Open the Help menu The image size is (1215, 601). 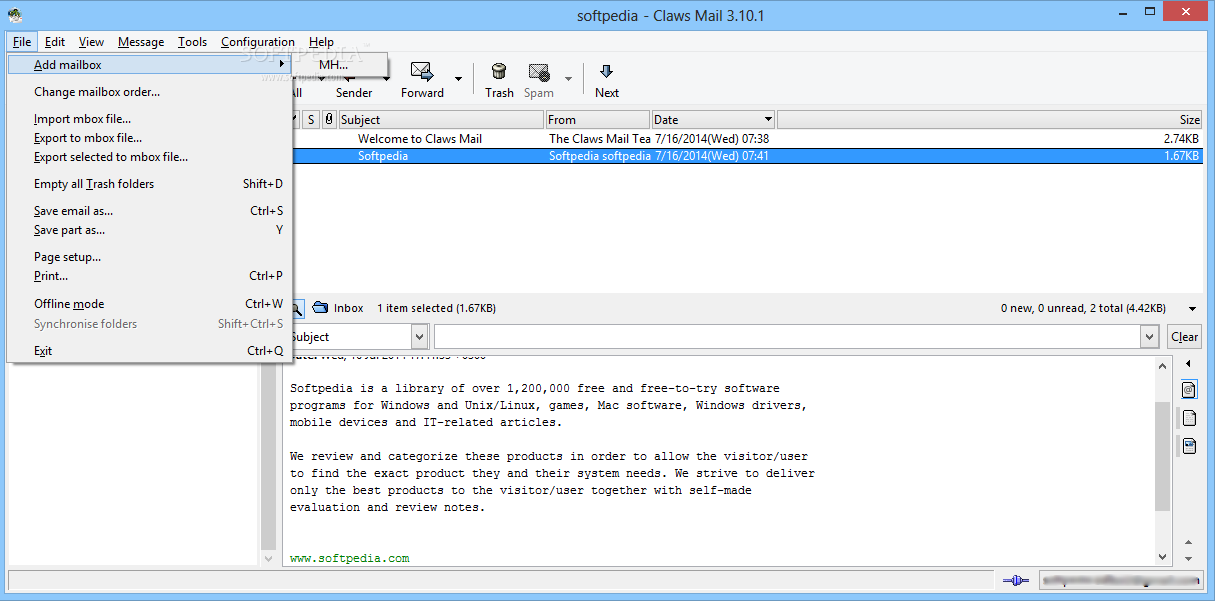[x=321, y=42]
